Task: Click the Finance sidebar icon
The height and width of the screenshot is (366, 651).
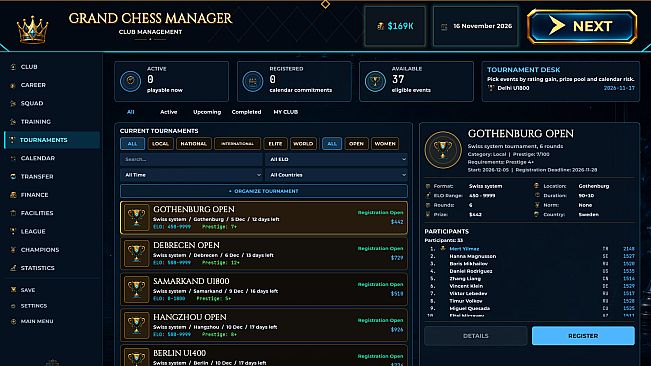Action: 13,195
